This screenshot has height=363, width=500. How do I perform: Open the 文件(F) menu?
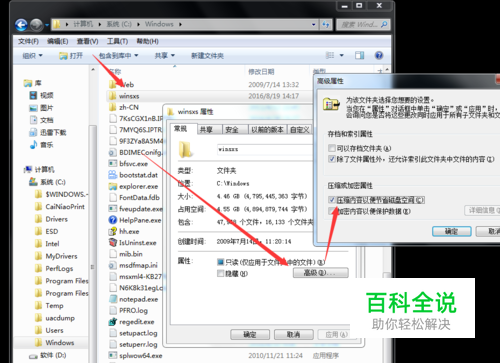tap(28, 41)
